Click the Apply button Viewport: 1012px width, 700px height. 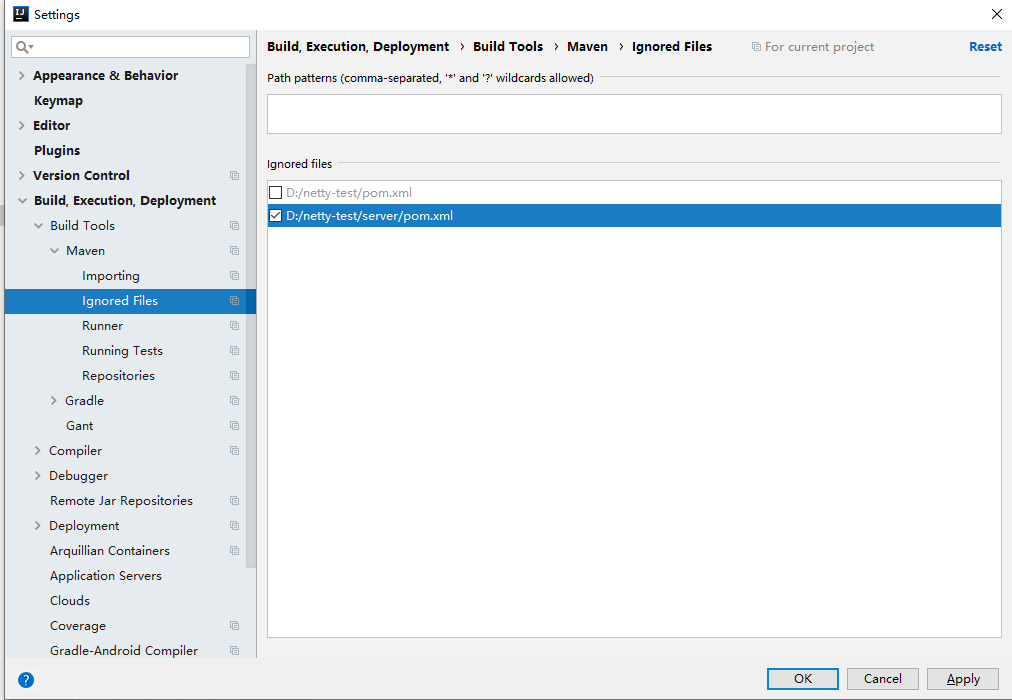[x=962, y=679]
